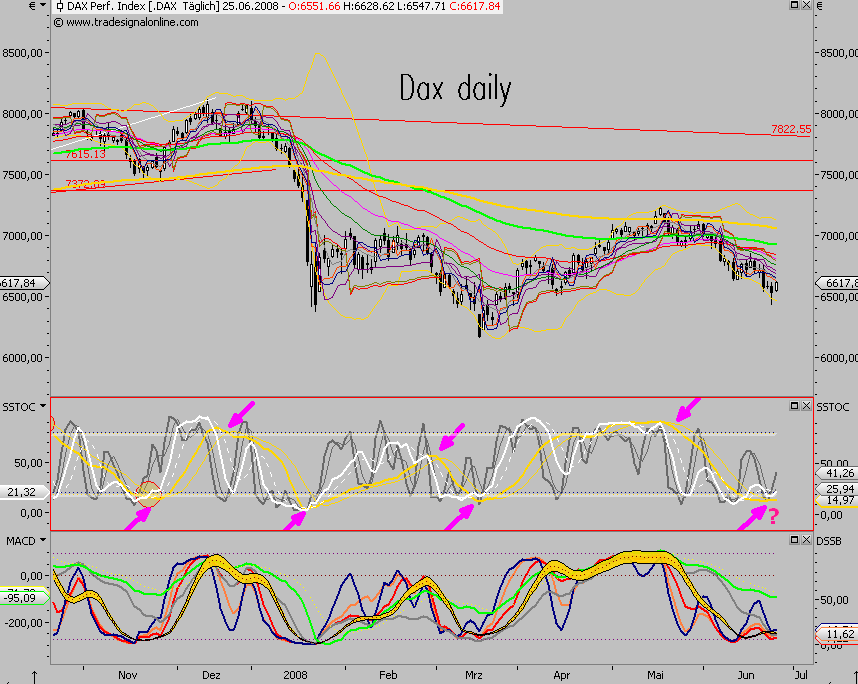Click the 8500,00 left axis price label
The height and width of the screenshot is (684, 858).
(x=22, y=53)
